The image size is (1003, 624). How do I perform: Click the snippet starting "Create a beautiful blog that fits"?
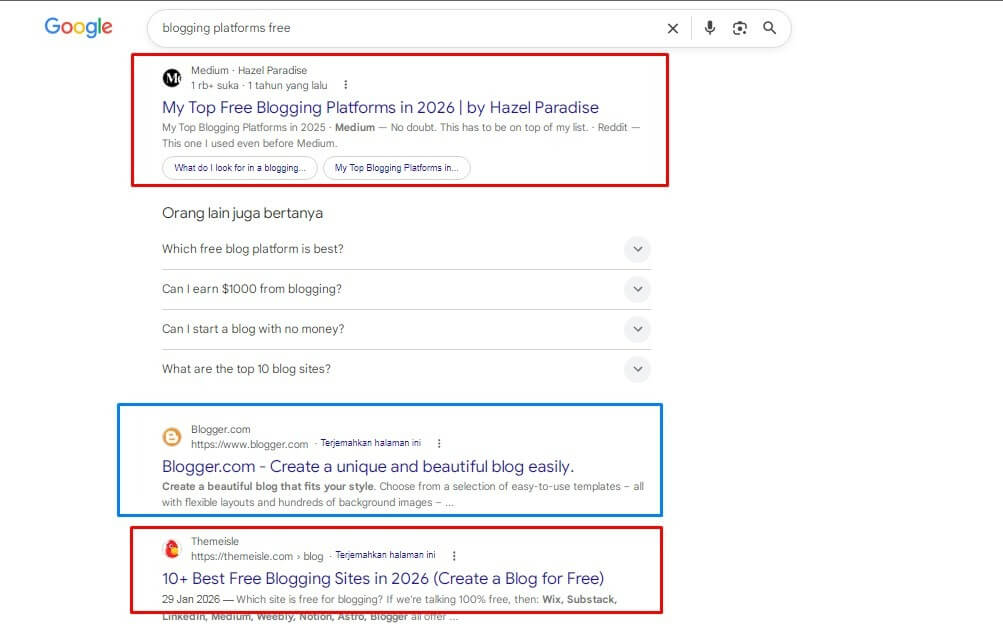click(x=403, y=494)
